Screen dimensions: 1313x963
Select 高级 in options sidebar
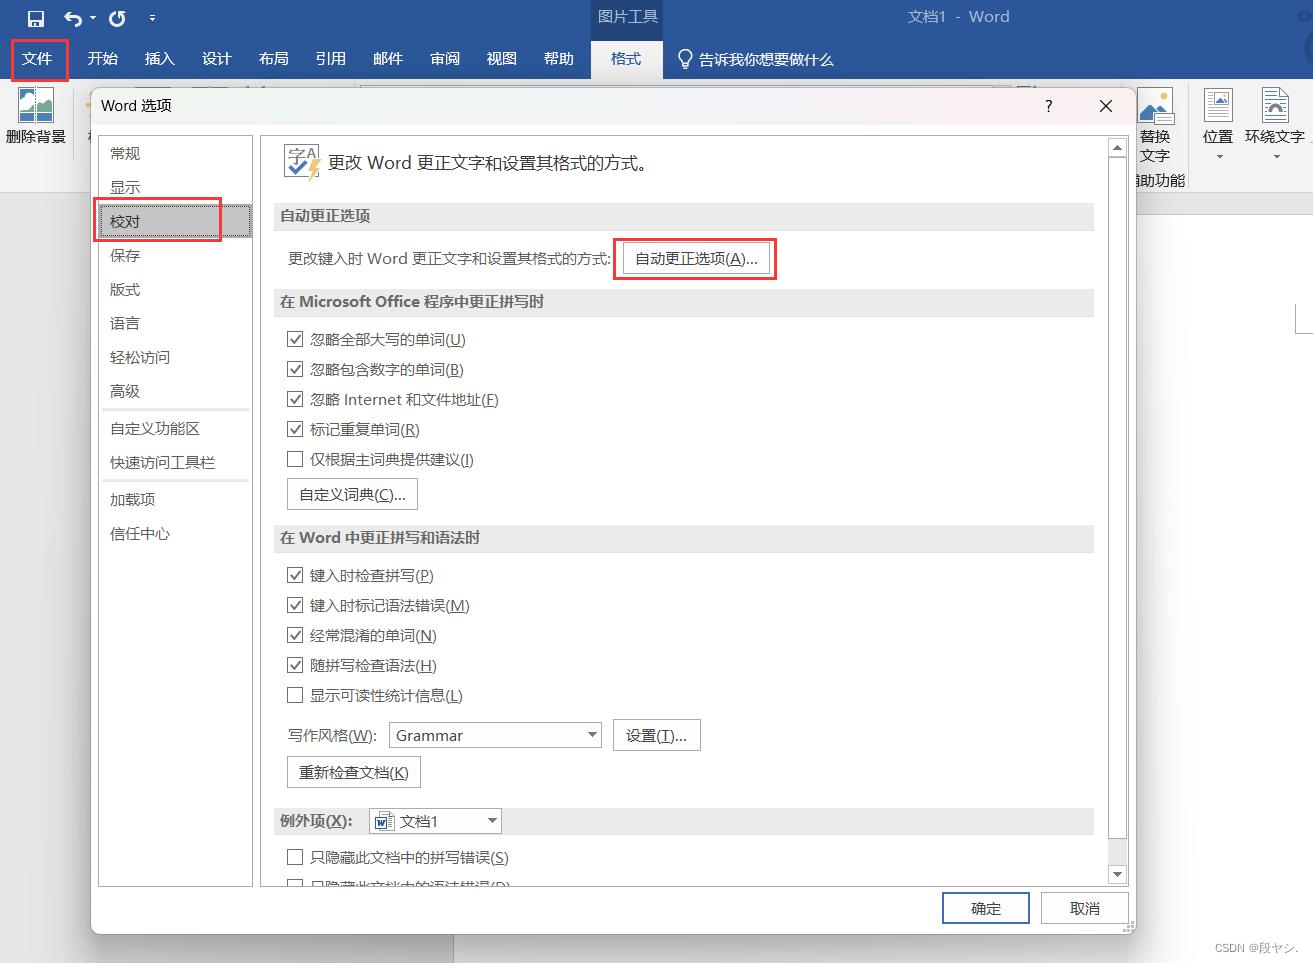pyautogui.click(x=175, y=392)
